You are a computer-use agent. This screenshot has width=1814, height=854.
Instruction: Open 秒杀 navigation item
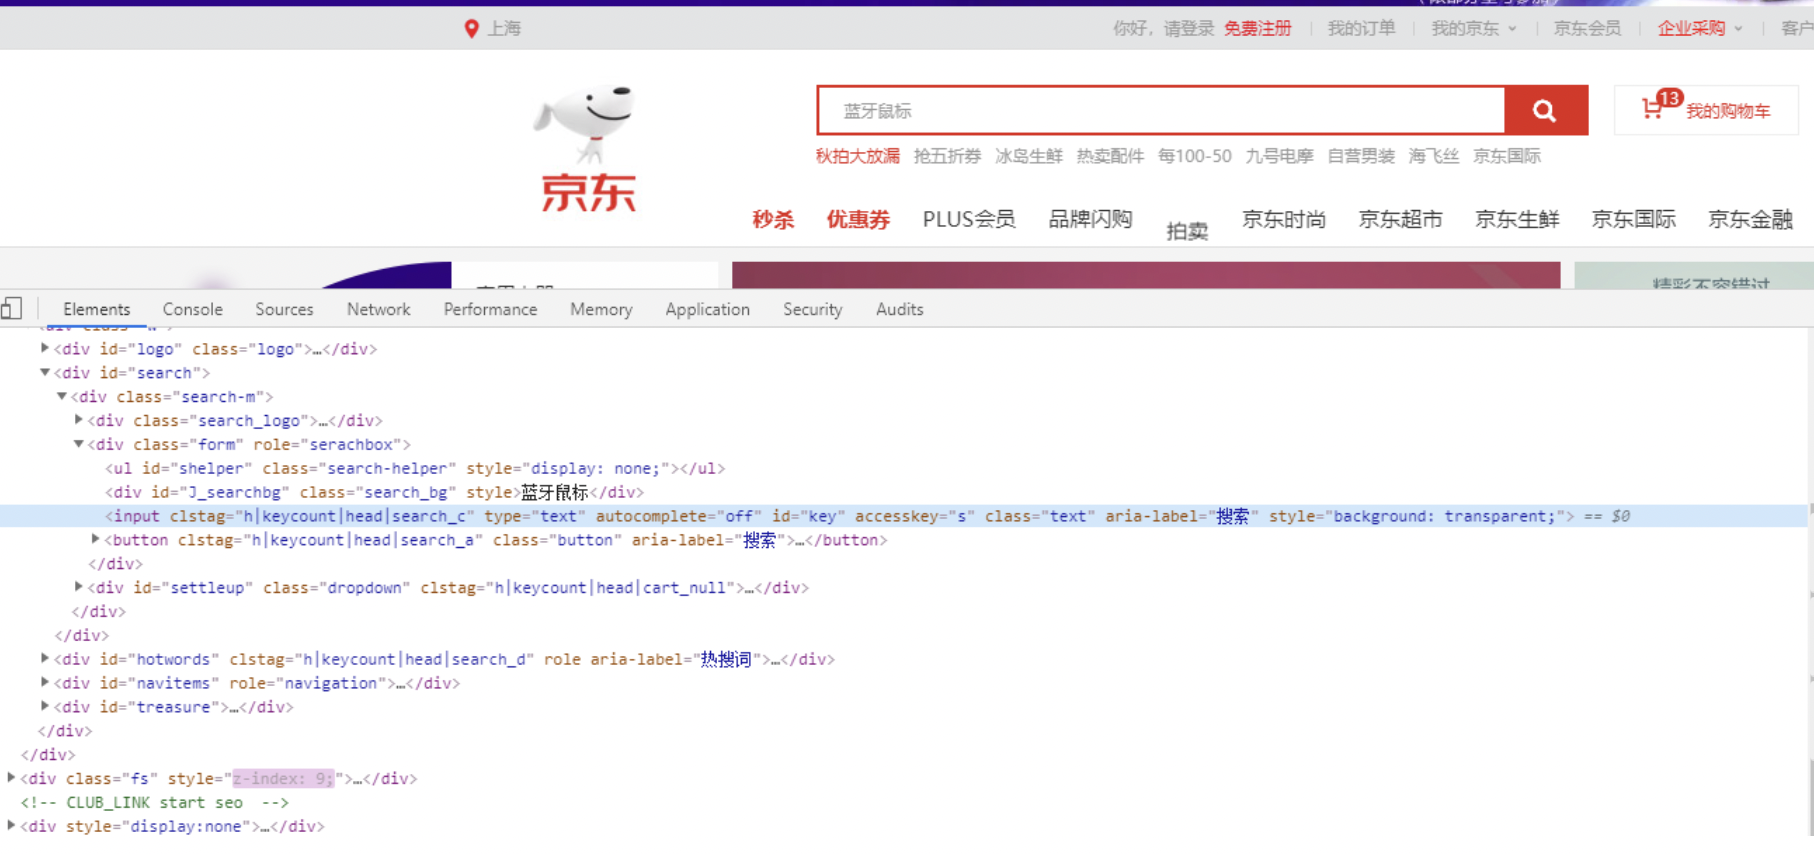click(x=773, y=220)
